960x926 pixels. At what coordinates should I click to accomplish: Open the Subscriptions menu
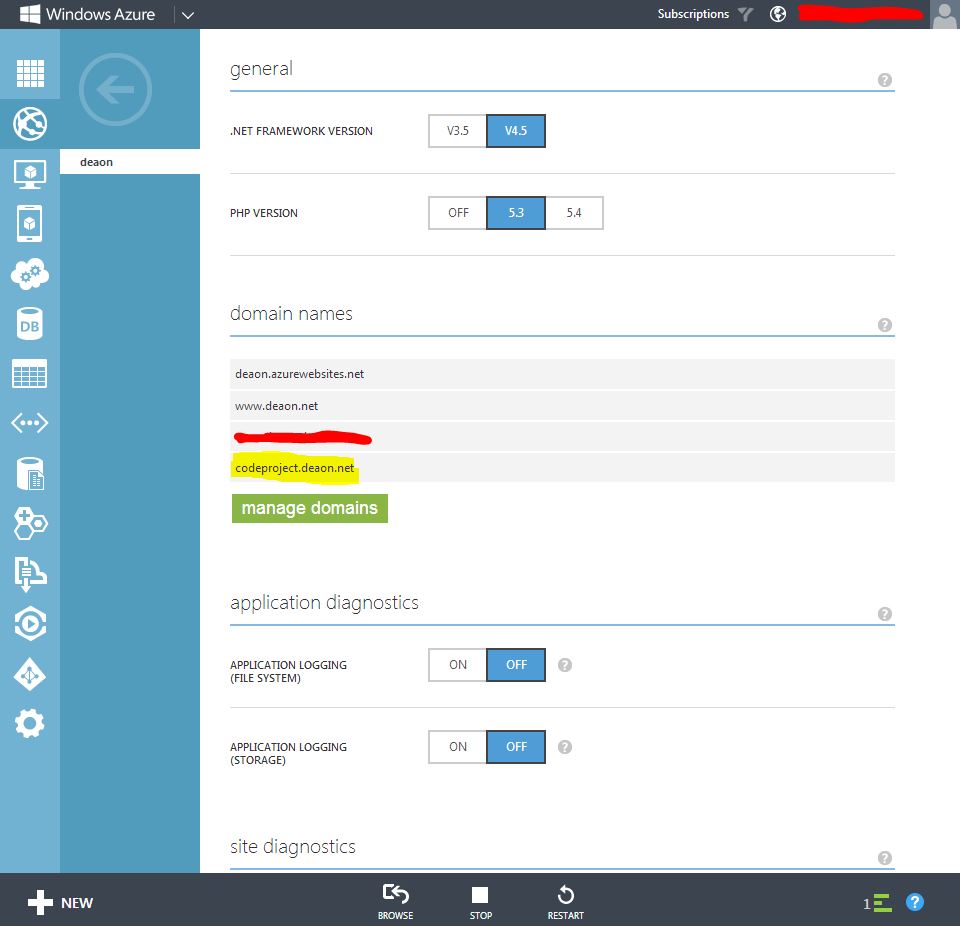[693, 14]
